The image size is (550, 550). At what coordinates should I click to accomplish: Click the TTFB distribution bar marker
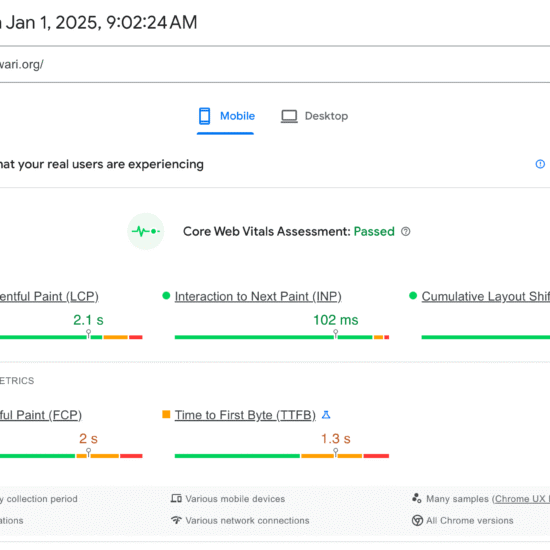336,452
